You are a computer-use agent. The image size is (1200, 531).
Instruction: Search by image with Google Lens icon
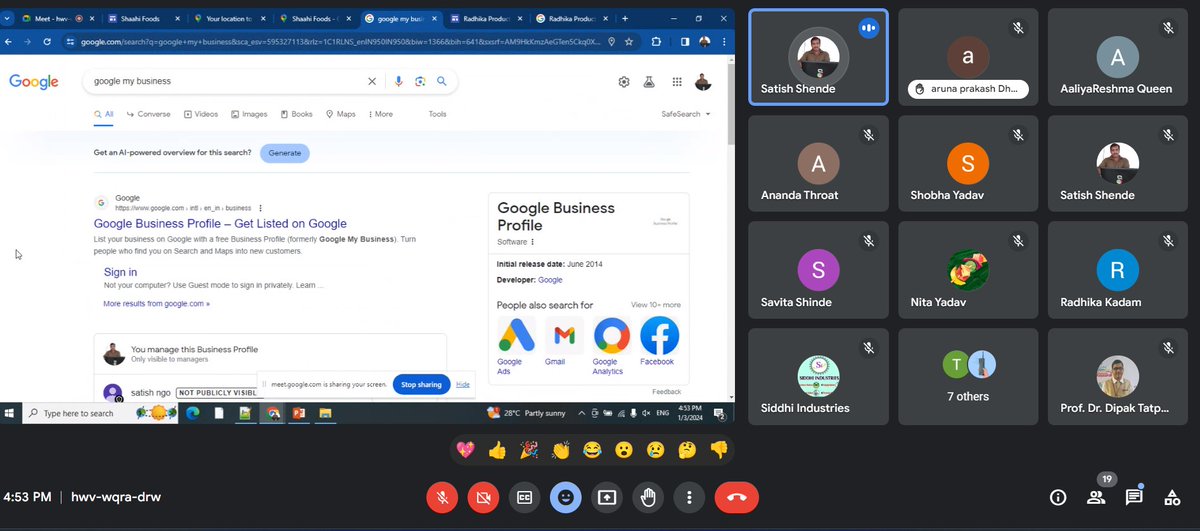(x=420, y=81)
